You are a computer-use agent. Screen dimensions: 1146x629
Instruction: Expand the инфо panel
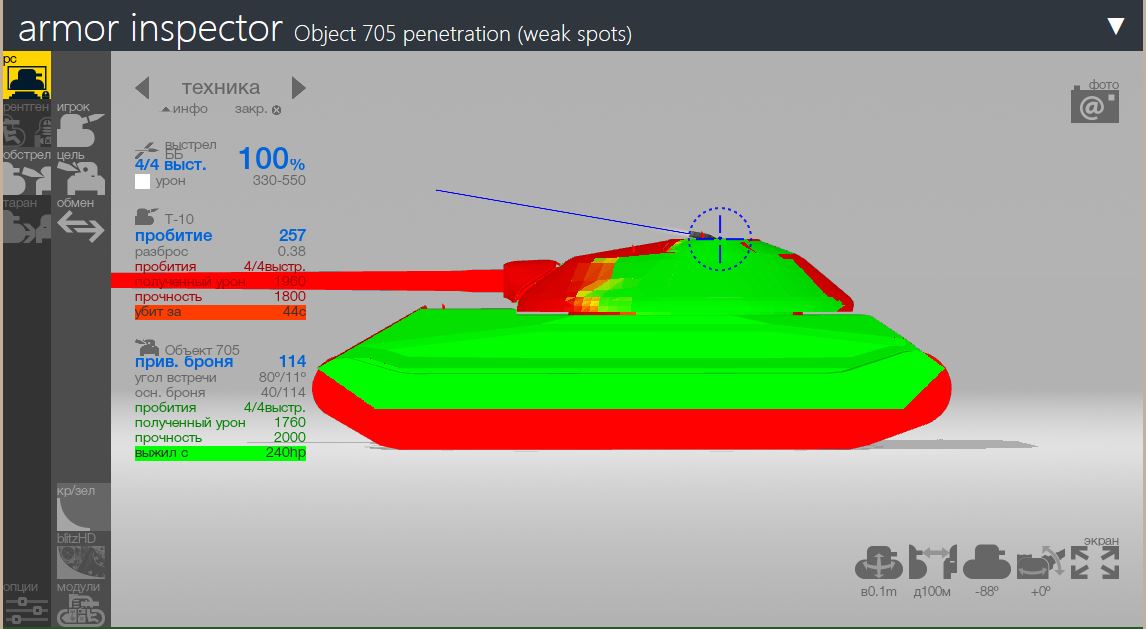[185, 109]
